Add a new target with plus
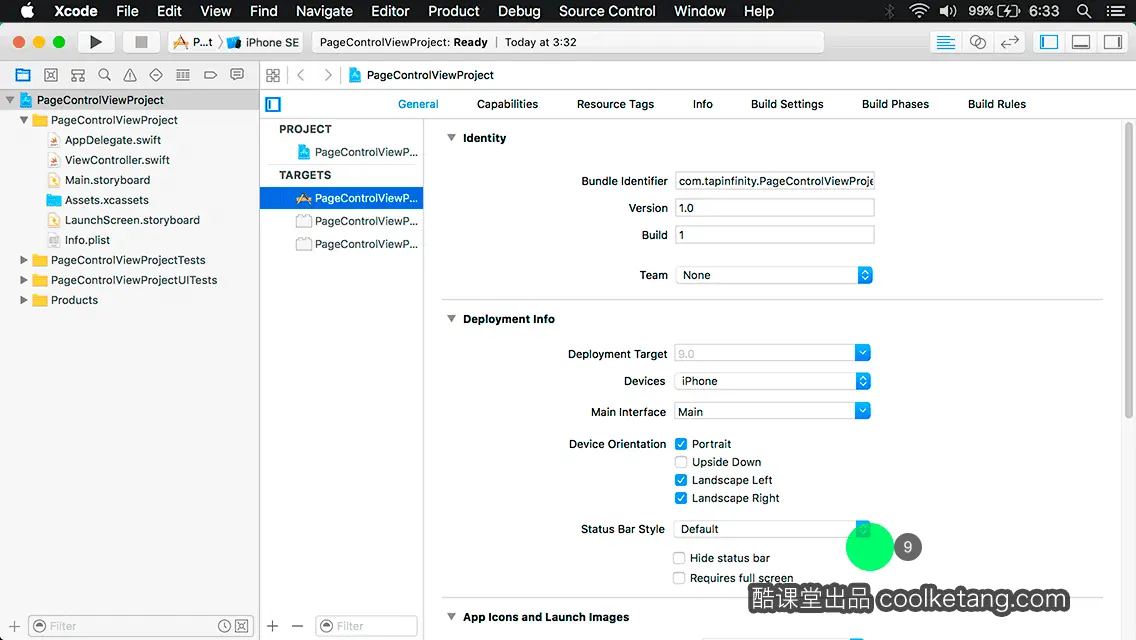This screenshot has height=640, width=1136. tap(272, 626)
